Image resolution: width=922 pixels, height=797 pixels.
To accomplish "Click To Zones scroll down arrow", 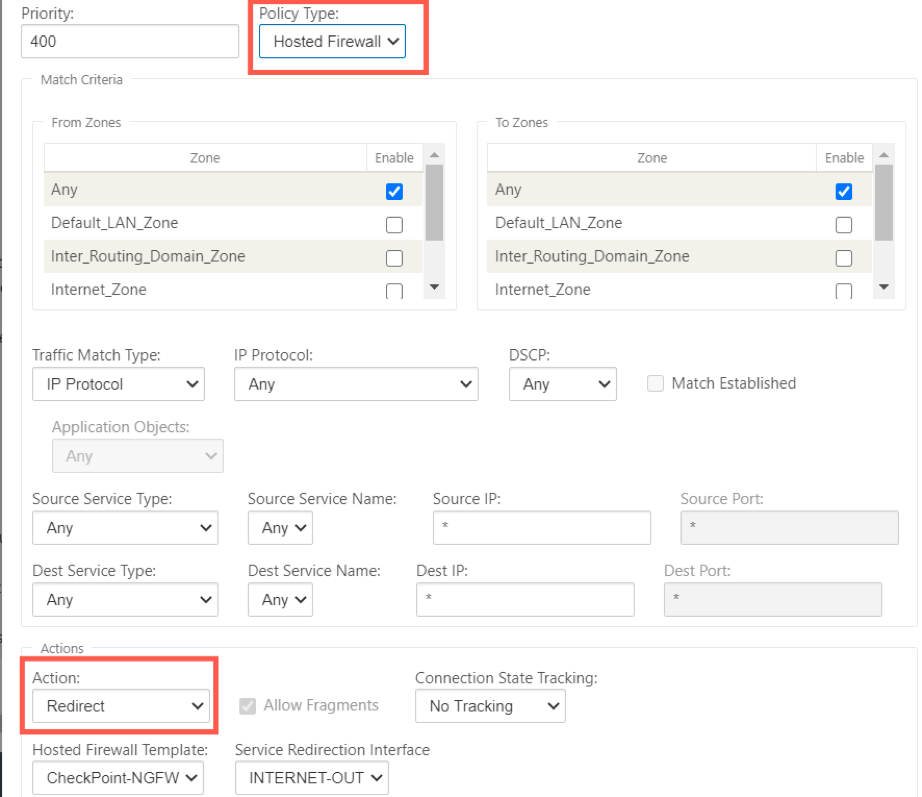I will click(x=884, y=287).
